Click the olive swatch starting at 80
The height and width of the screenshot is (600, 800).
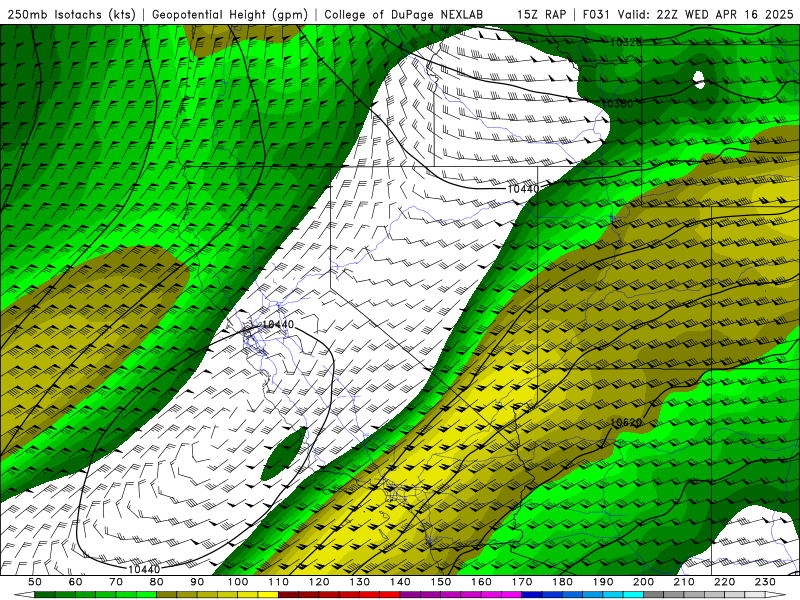point(167,595)
